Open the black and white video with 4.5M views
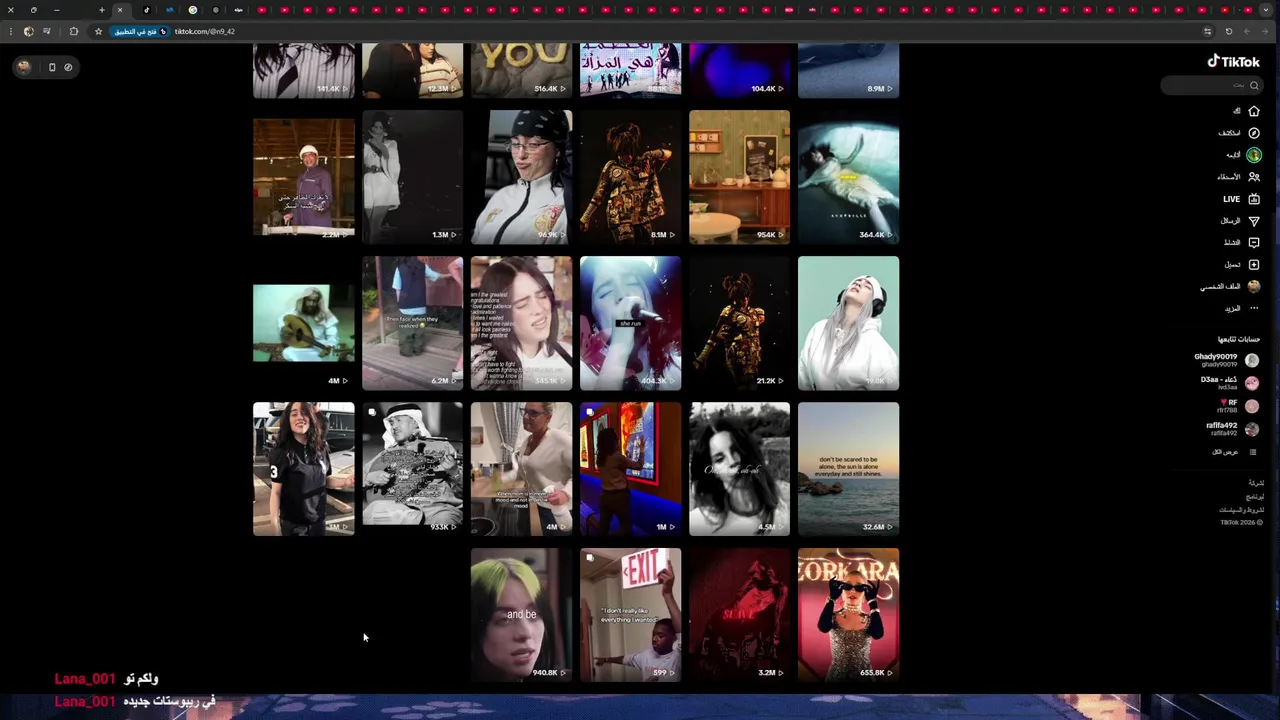 [739, 469]
